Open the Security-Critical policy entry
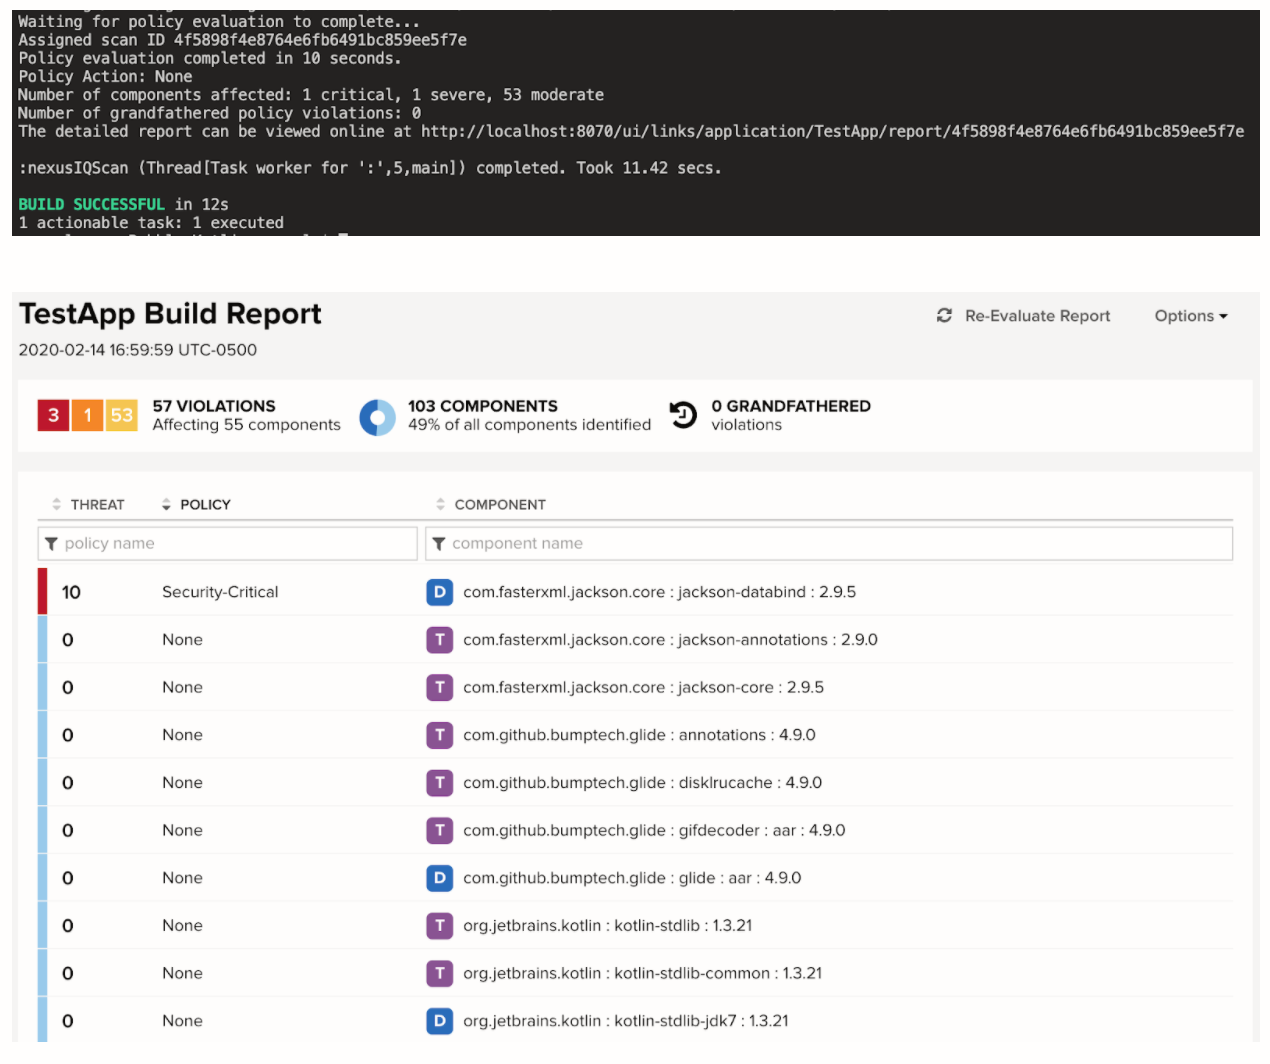The width and height of the screenshot is (1270, 1064). [x=220, y=592]
